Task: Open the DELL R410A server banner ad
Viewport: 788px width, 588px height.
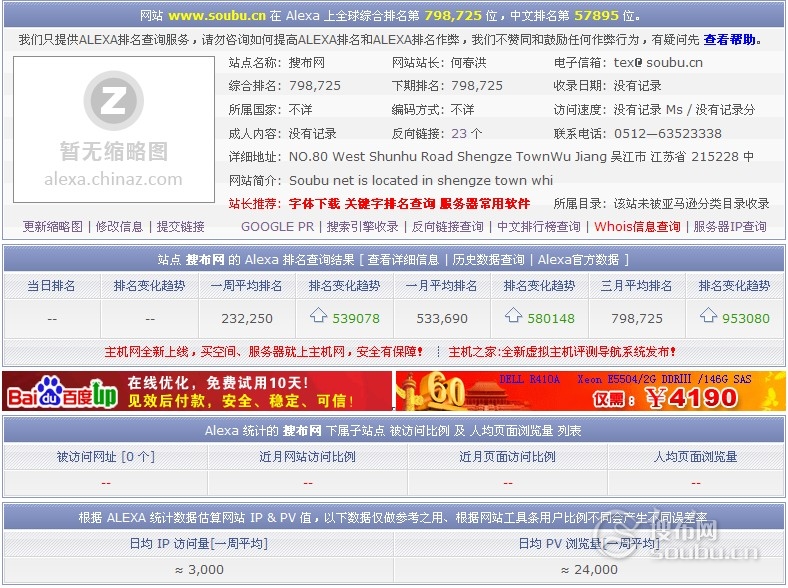Action: point(590,391)
